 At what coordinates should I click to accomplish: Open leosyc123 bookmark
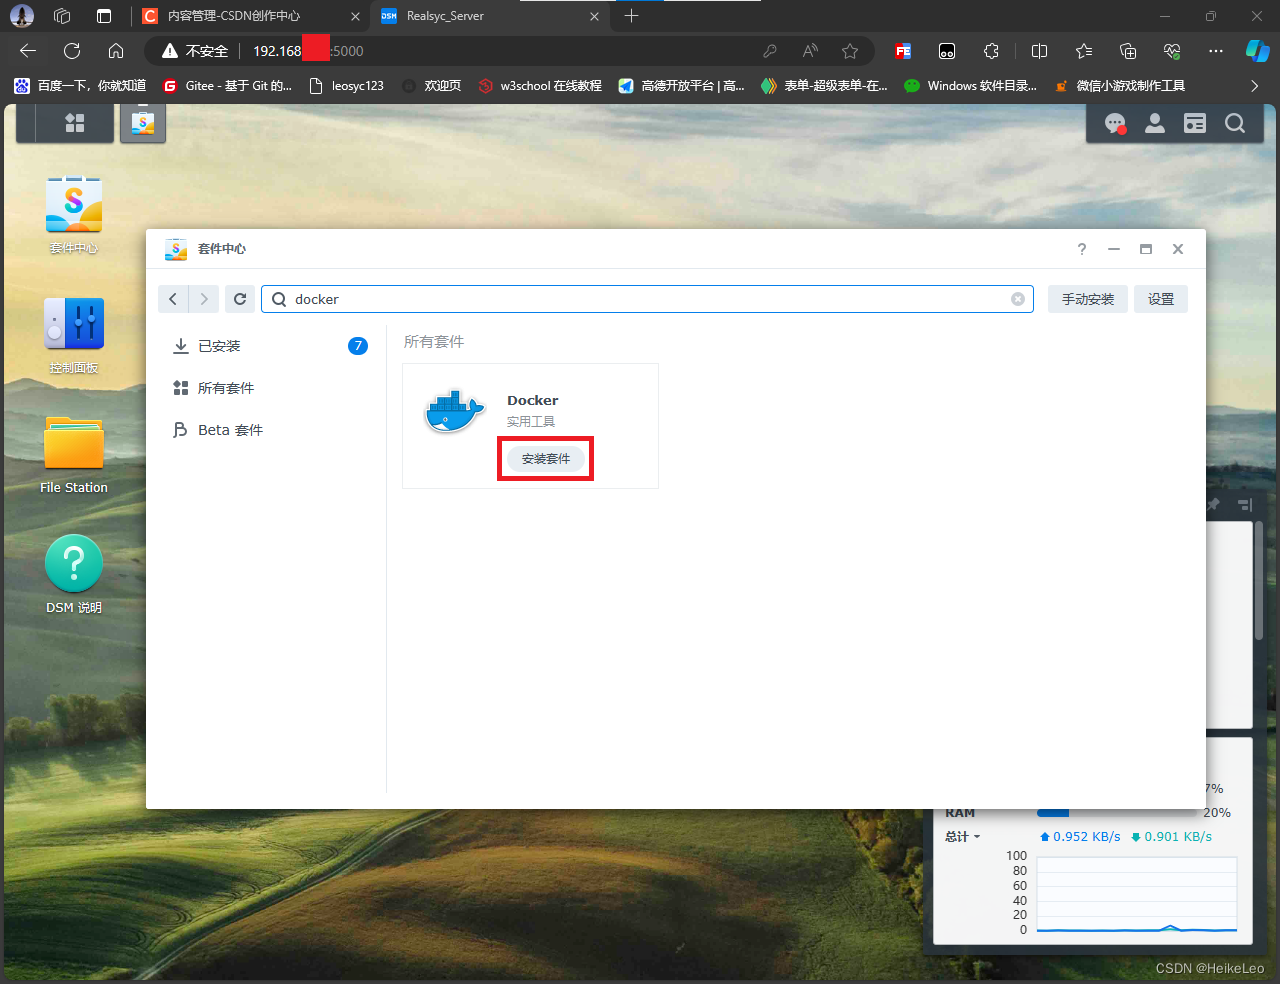point(347,86)
